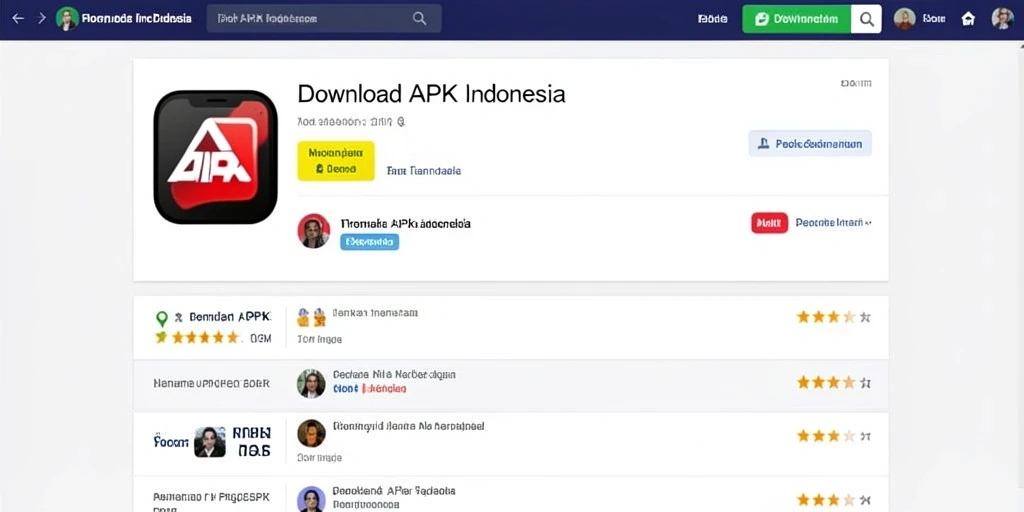The height and width of the screenshot is (512, 1024).
Task: Set the star rating in Benkan row
Action: [x=833, y=317]
